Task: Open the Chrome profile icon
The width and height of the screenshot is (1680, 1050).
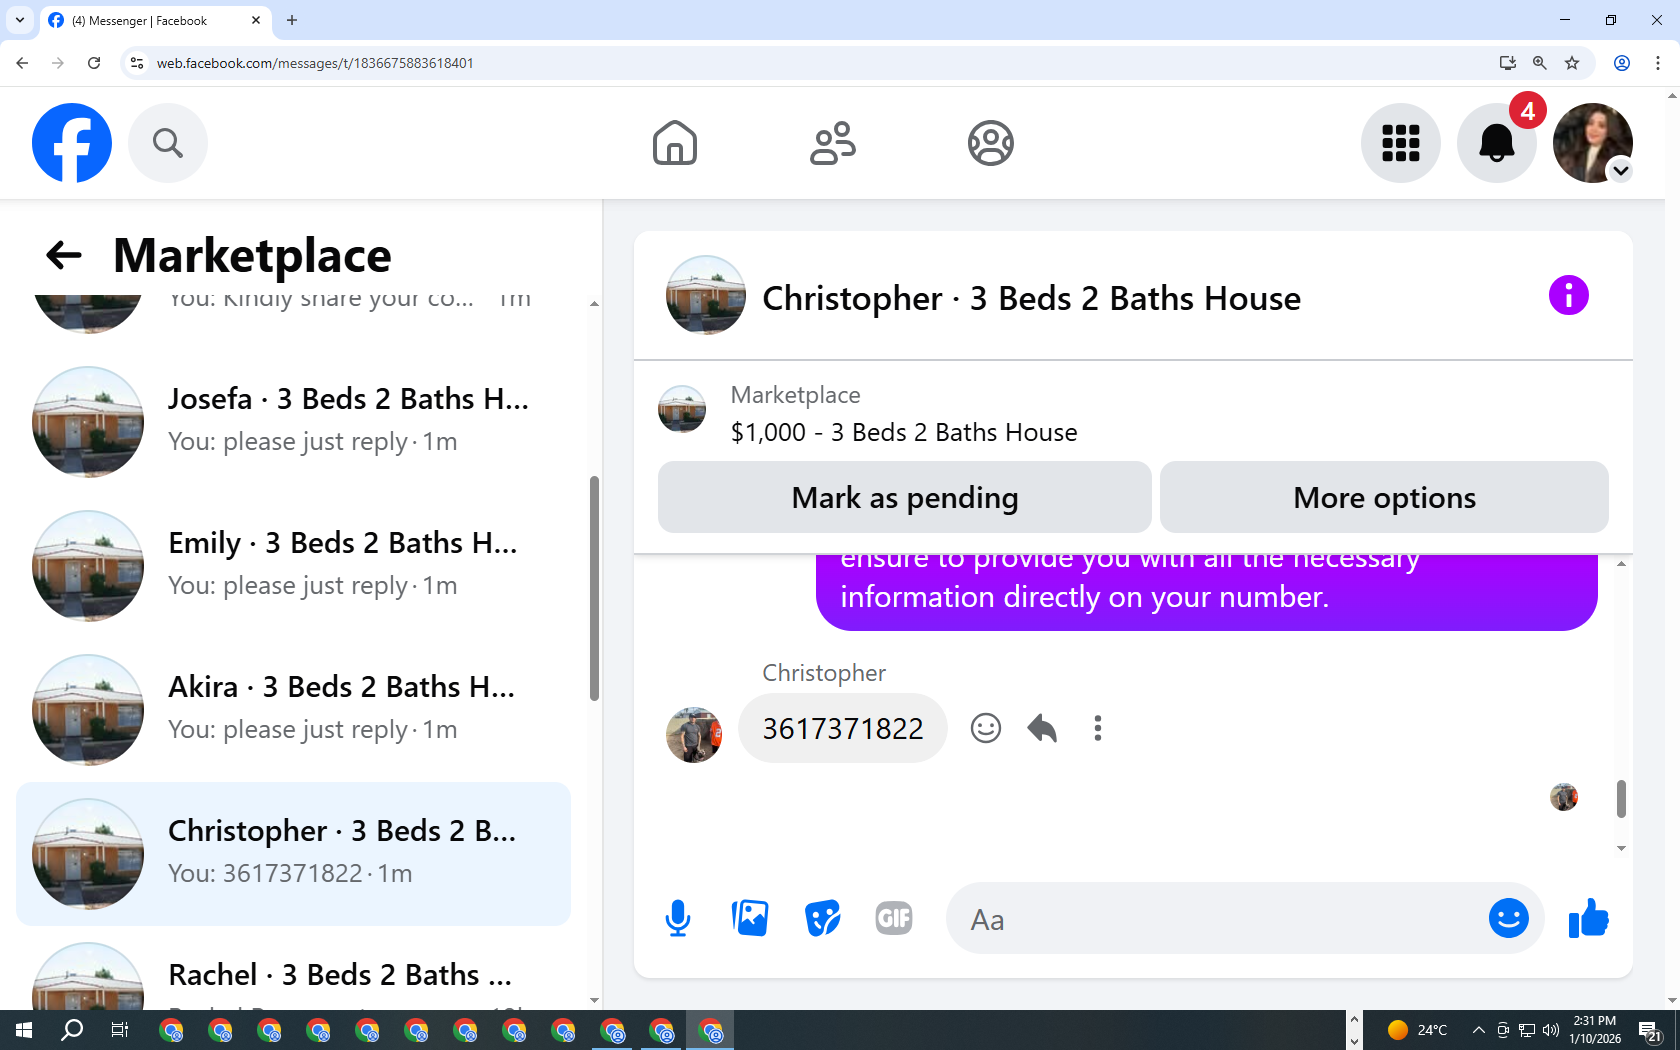Action: click(x=1622, y=63)
